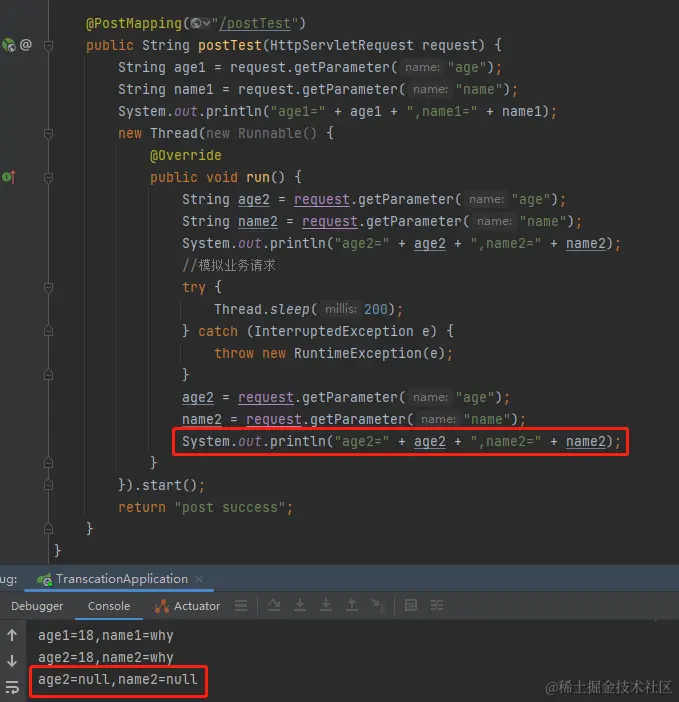The width and height of the screenshot is (679, 702).
Task: Click the String age1 declaration line
Action: point(310,67)
